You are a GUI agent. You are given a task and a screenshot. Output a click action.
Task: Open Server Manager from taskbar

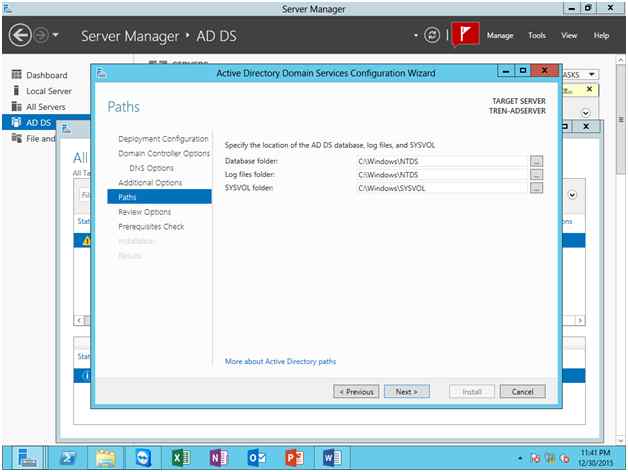[28, 458]
